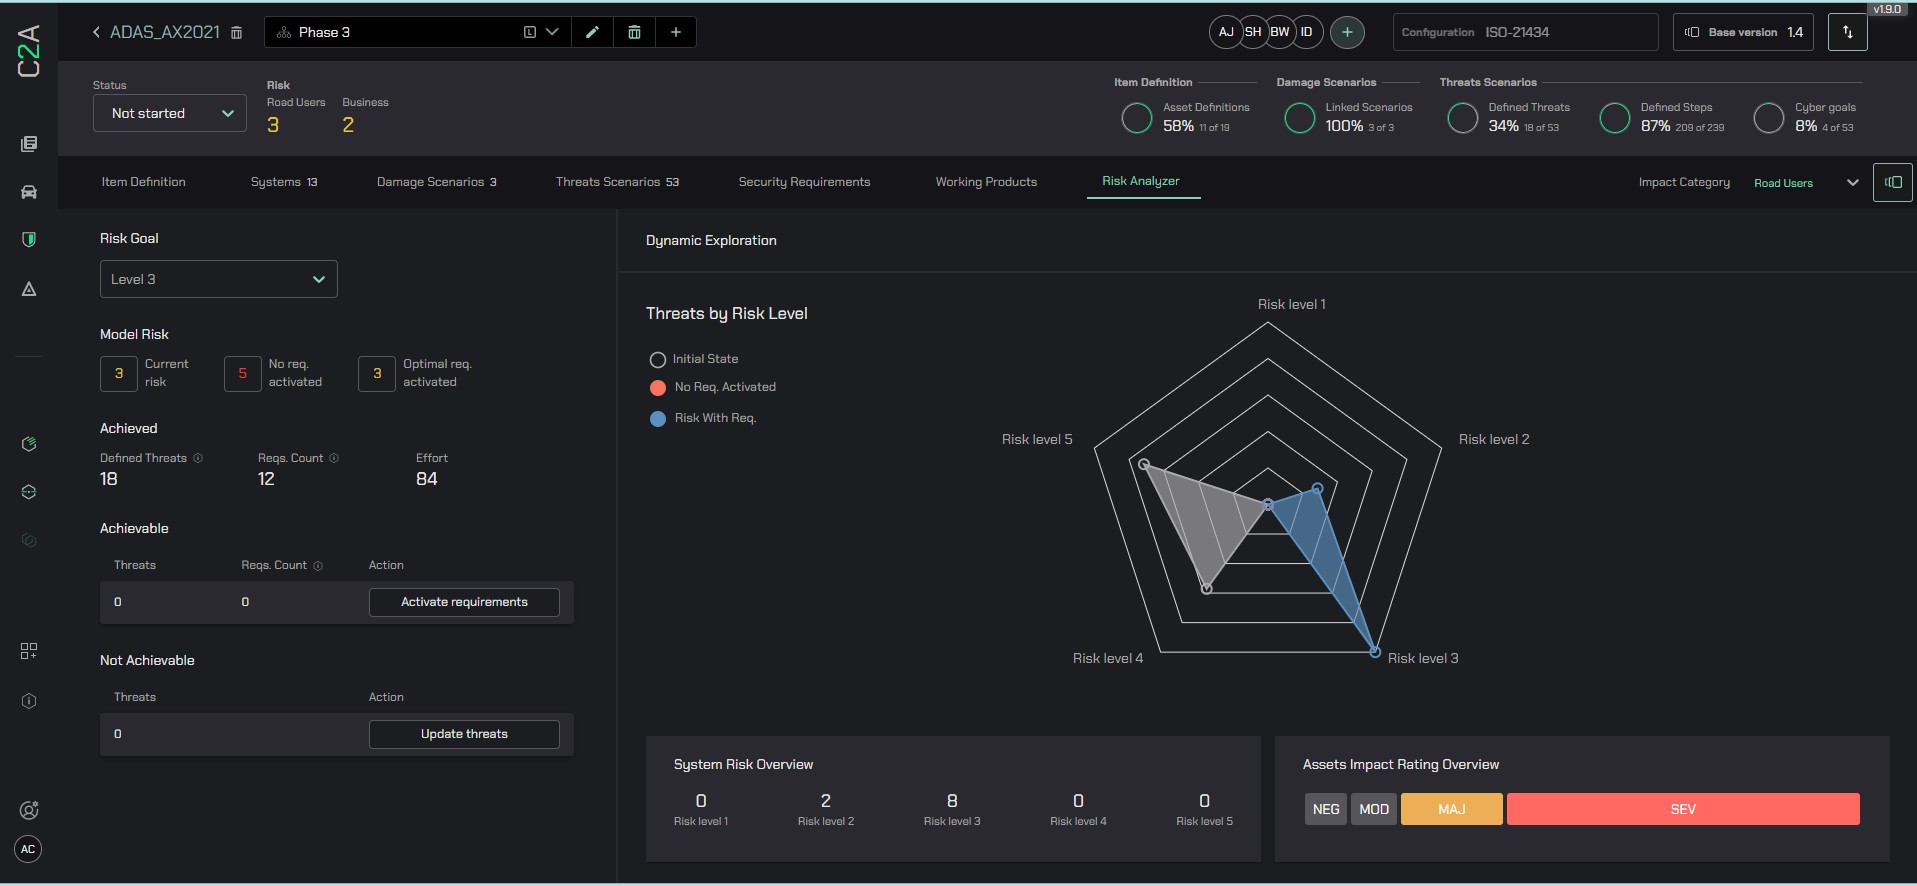The height and width of the screenshot is (886, 1917).
Task: Switch to the Threats Scenarios tab
Action: [x=617, y=182]
